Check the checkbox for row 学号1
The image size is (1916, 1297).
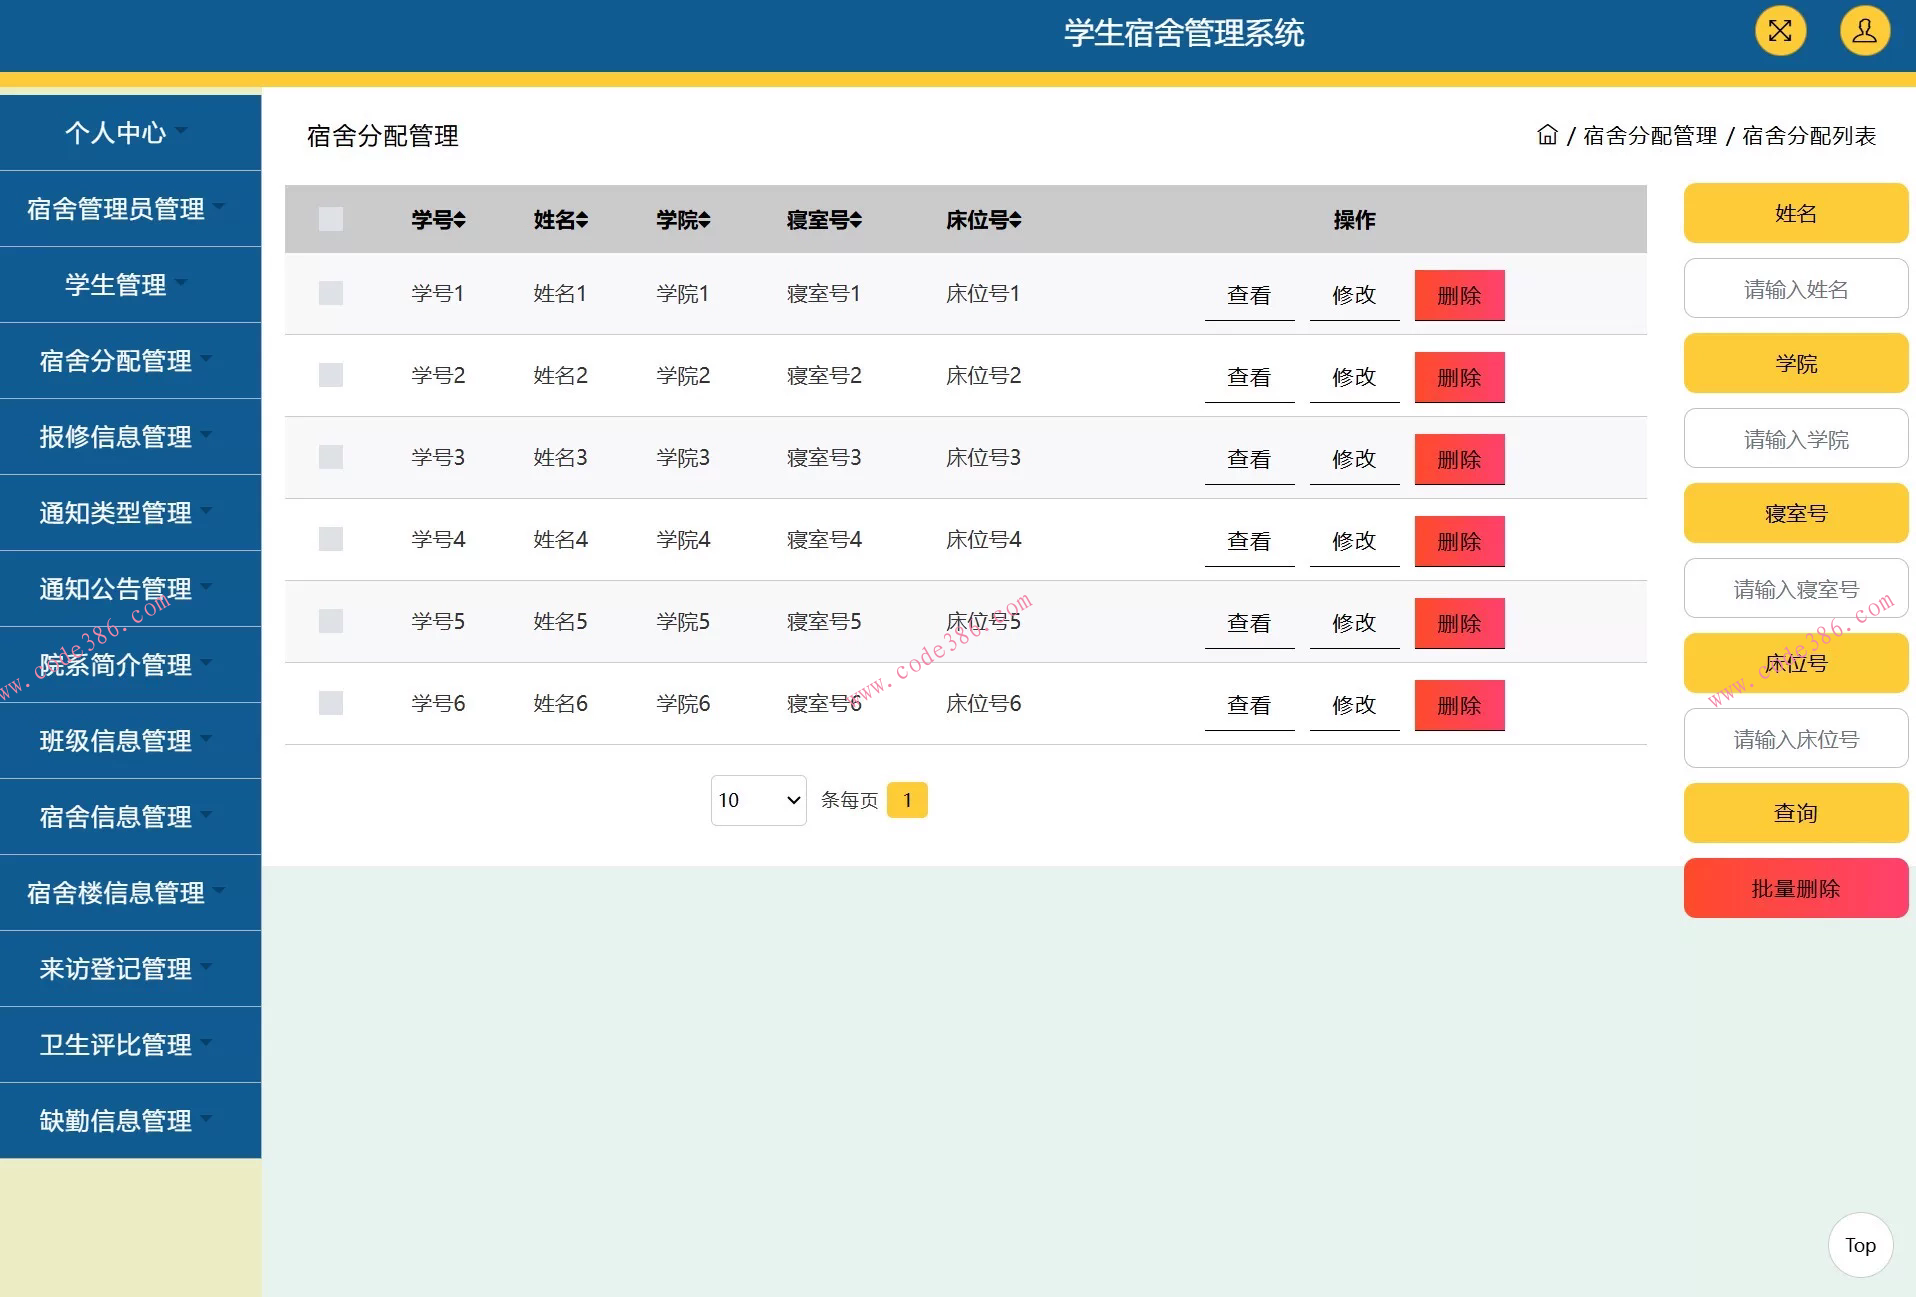click(x=331, y=293)
